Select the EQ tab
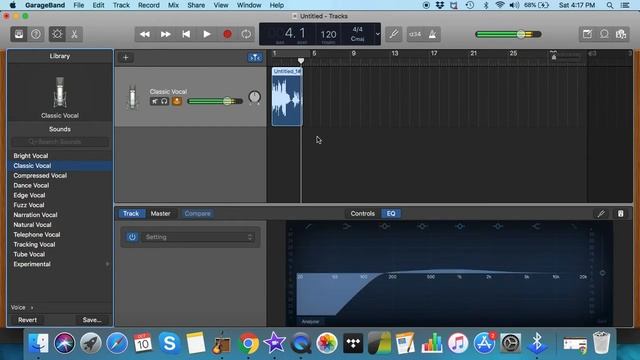640x360 pixels. (x=391, y=213)
